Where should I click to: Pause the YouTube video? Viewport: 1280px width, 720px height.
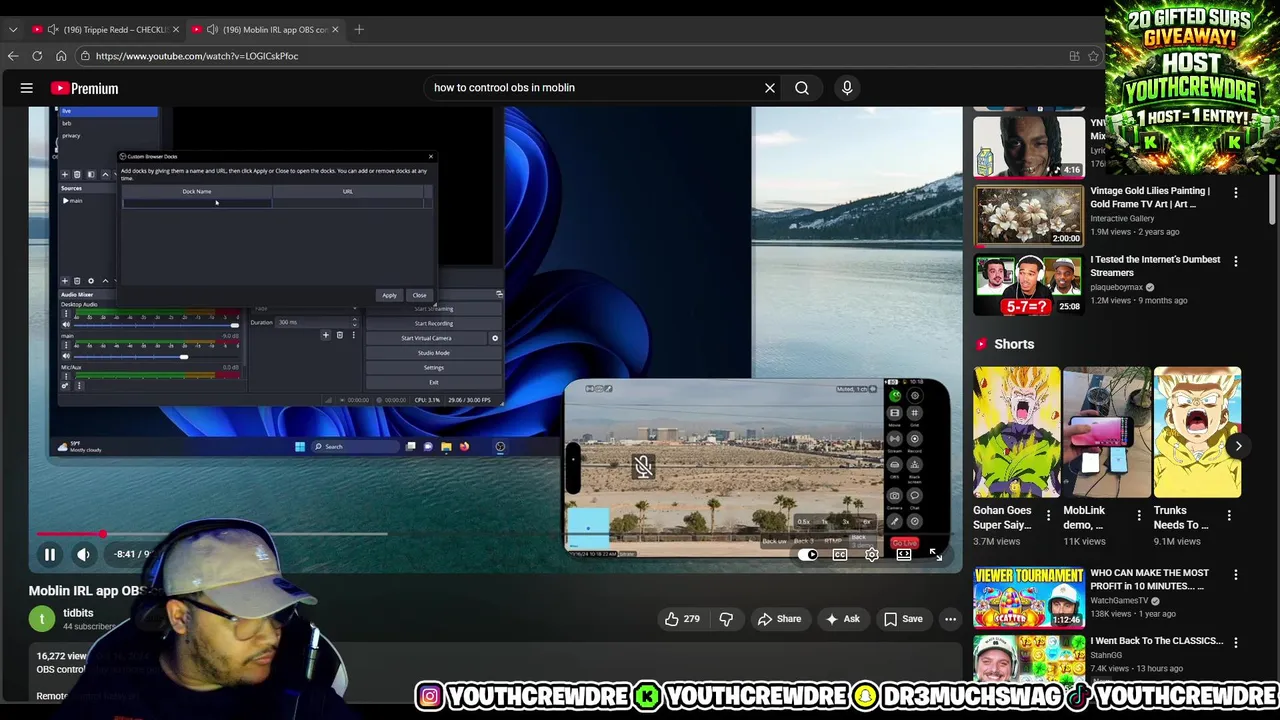click(49, 554)
